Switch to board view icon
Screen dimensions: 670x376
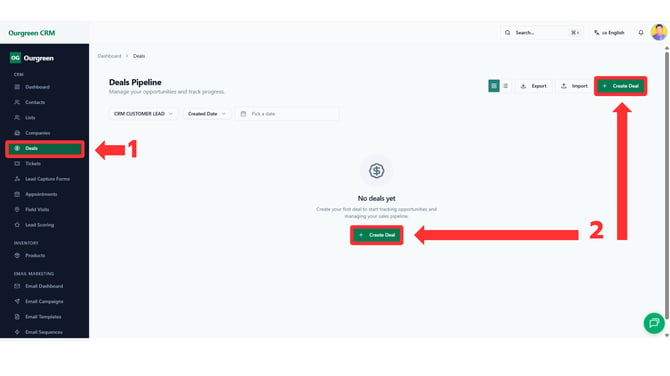coord(494,86)
